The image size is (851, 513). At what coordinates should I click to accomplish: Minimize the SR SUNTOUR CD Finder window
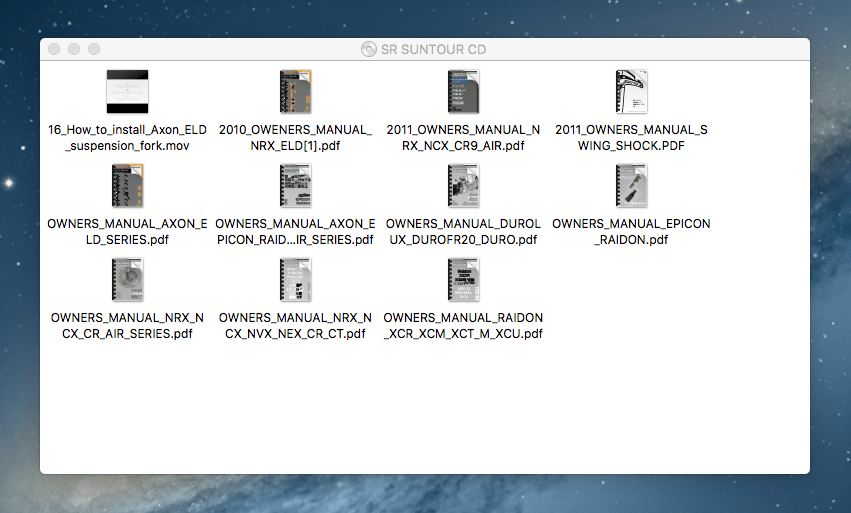(74, 49)
